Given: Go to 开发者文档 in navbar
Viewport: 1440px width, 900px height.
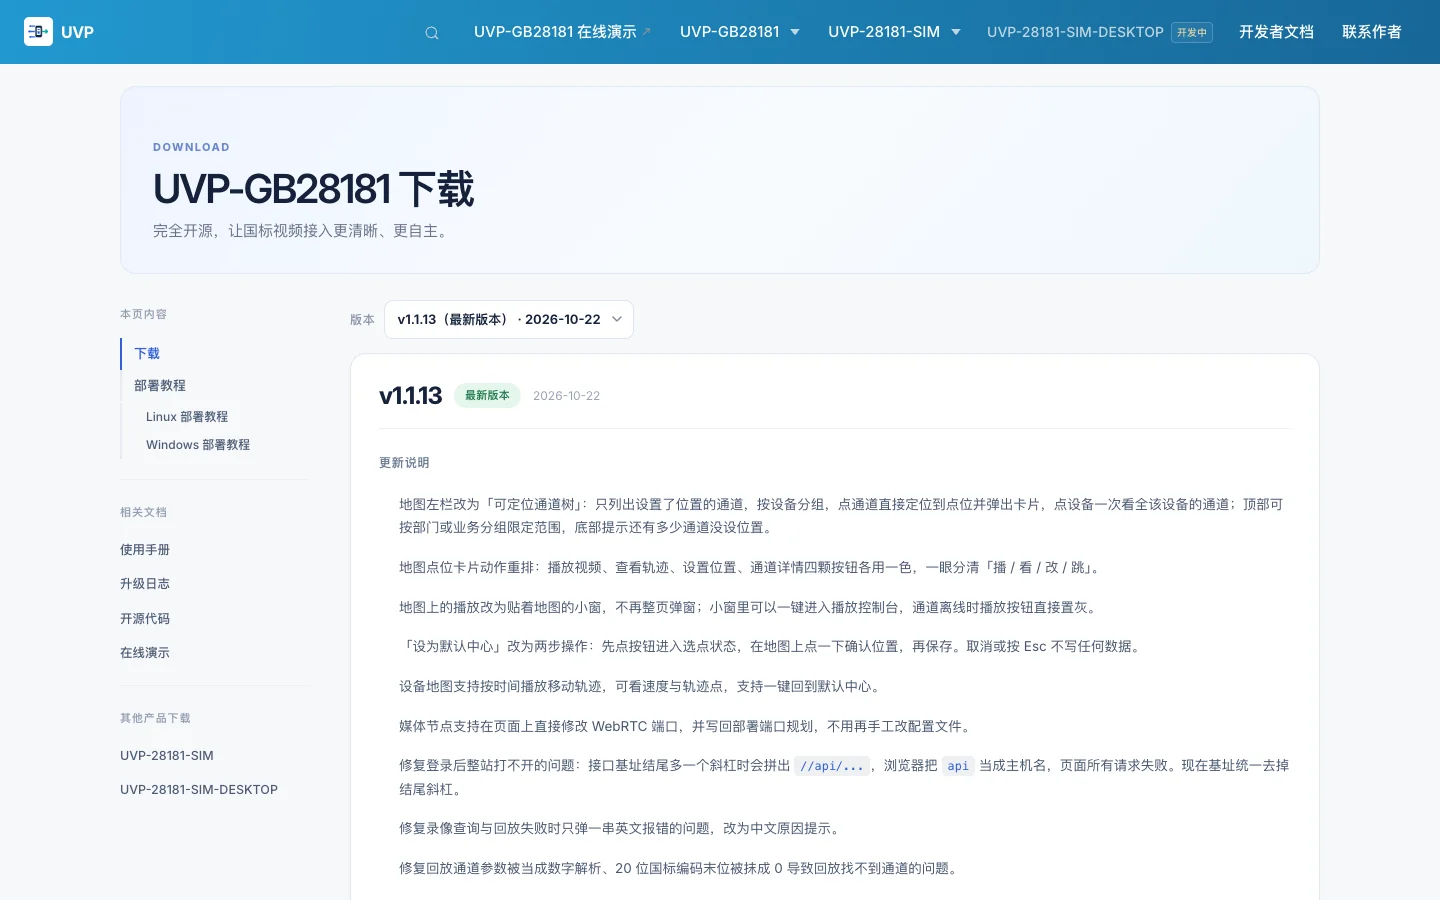Looking at the screenshot, I should click(x=1276, y=32).
